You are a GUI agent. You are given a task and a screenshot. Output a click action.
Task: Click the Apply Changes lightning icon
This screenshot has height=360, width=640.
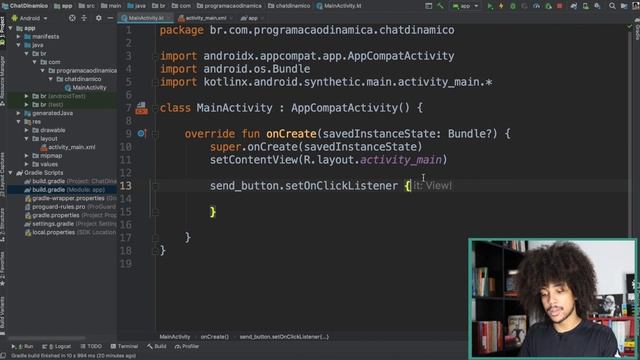click(501, 6)
